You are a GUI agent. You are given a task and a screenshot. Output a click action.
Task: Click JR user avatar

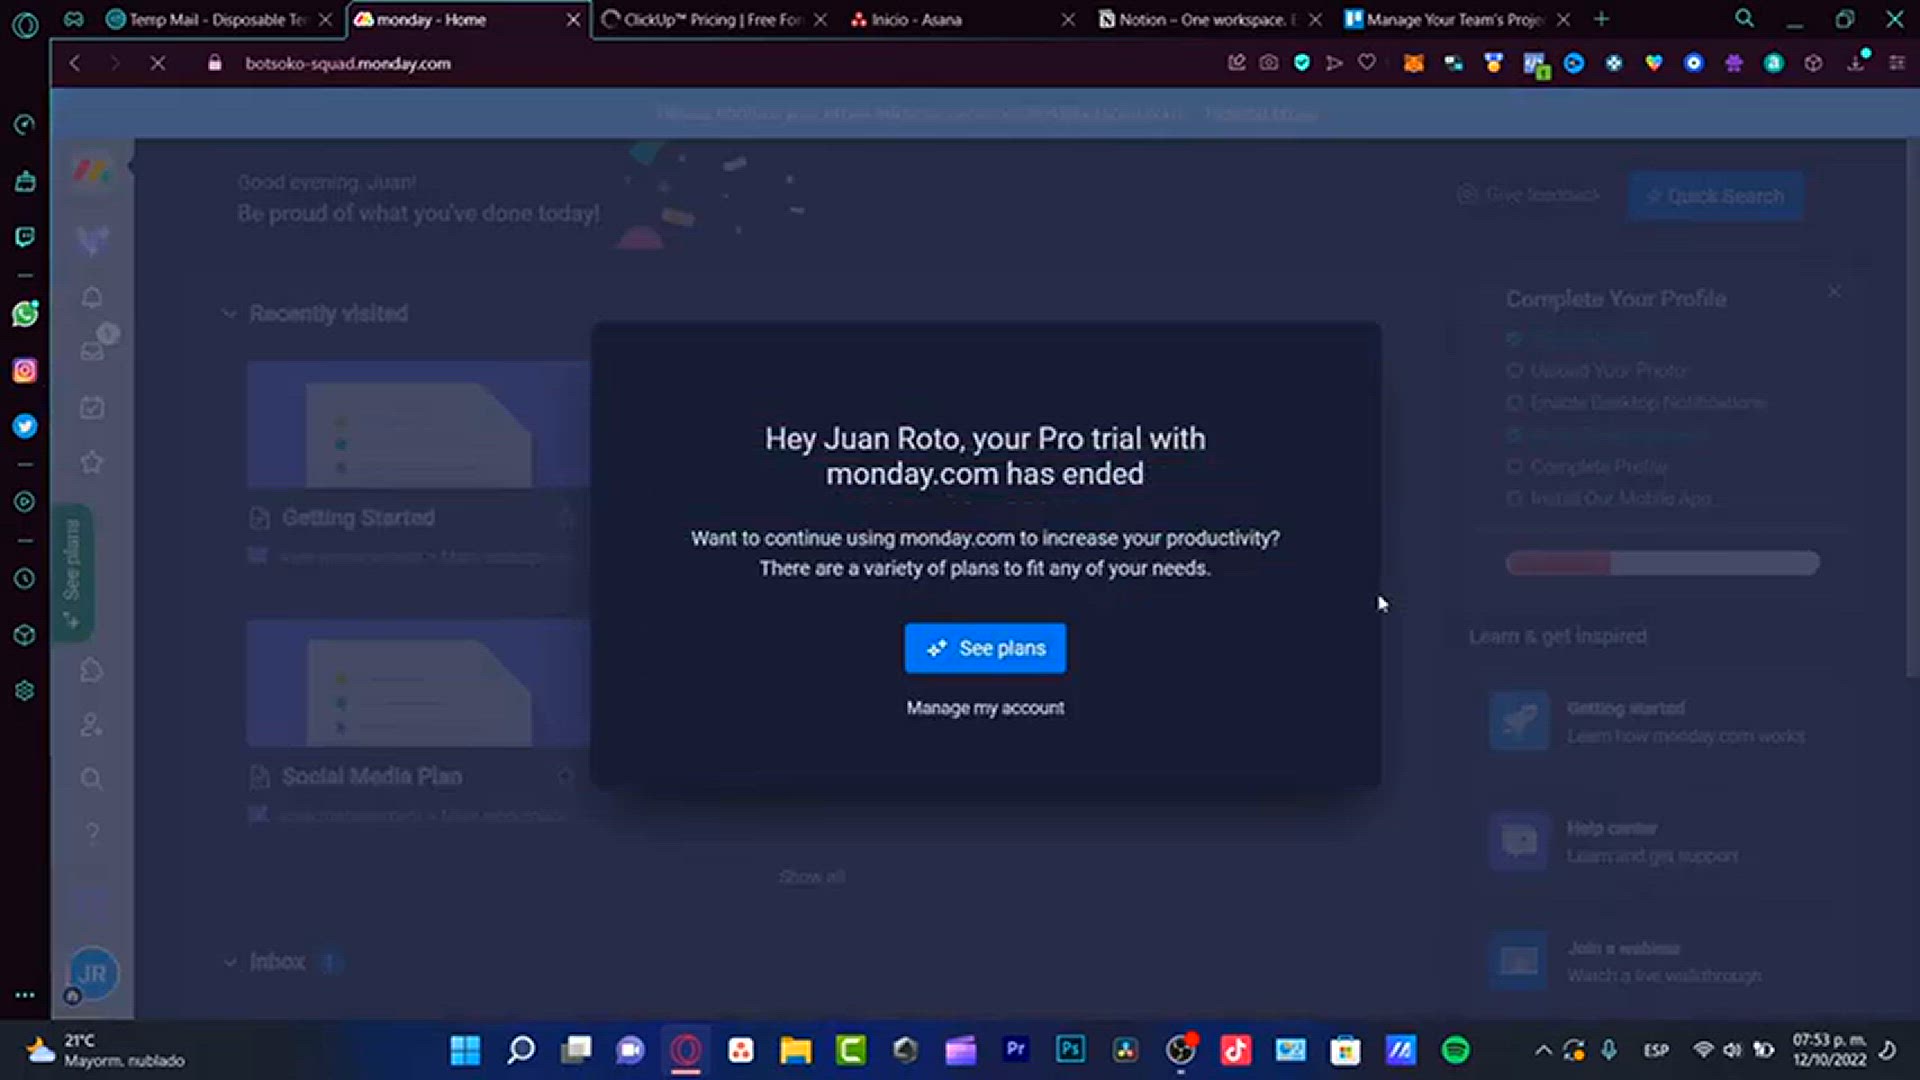(93, 973)
